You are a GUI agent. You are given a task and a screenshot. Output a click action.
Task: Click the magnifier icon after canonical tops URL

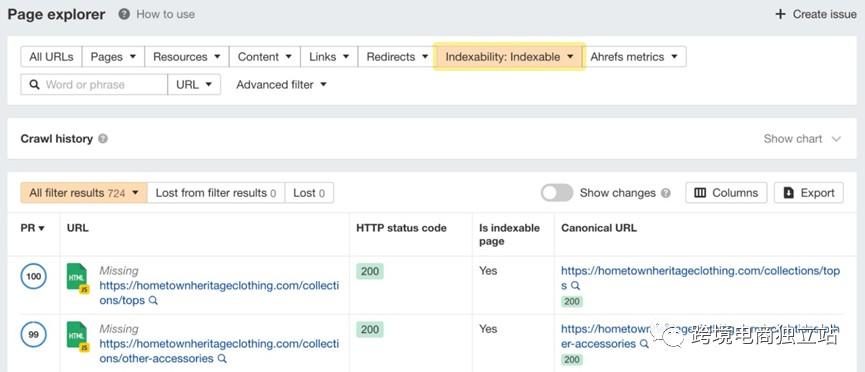click(575, 286)
